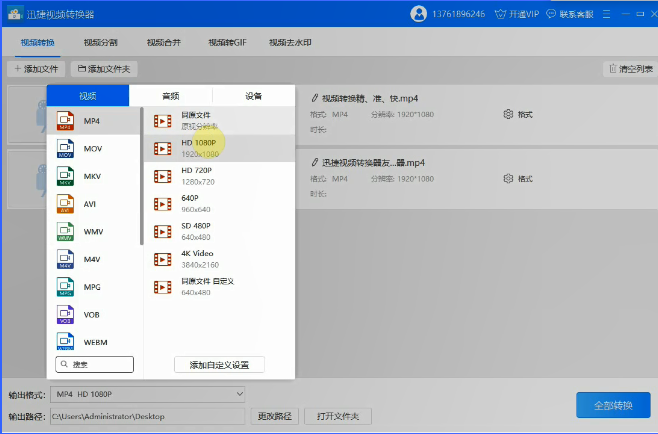Click film icon for HD 1080P preset
658x434 pixels.
click(162, 149)
